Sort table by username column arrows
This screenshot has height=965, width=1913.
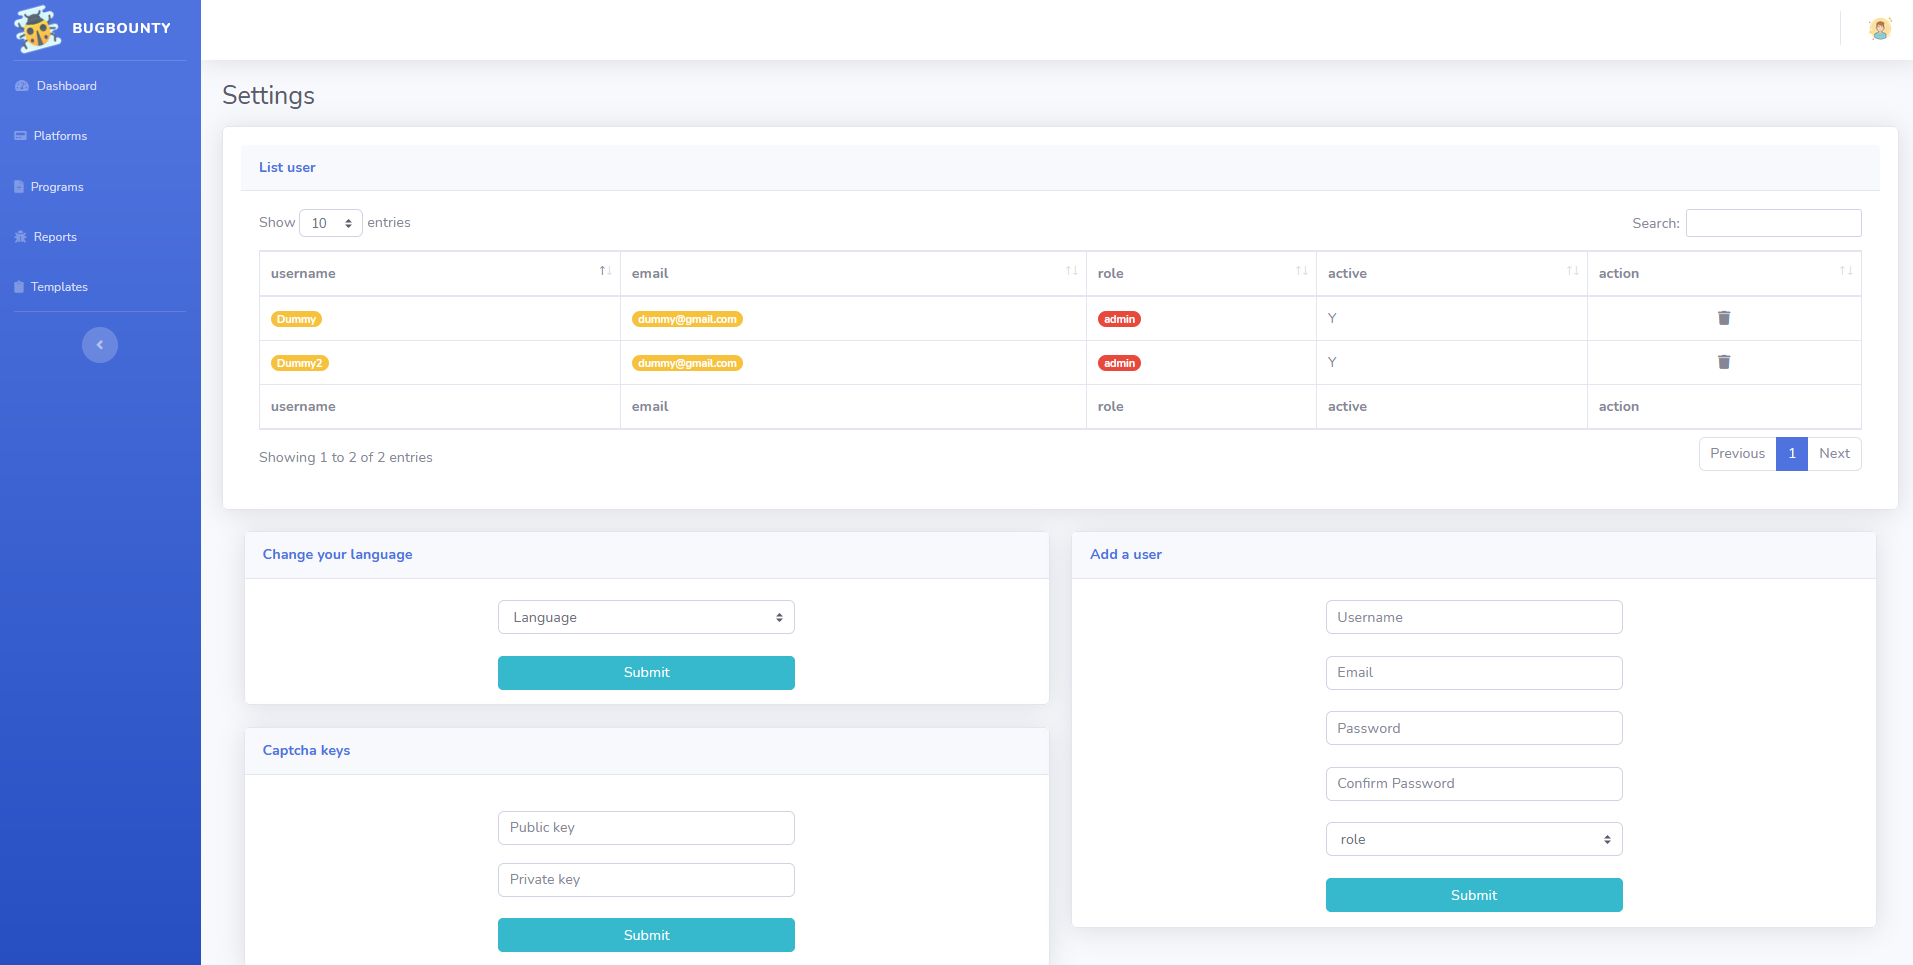pos(605,271)
